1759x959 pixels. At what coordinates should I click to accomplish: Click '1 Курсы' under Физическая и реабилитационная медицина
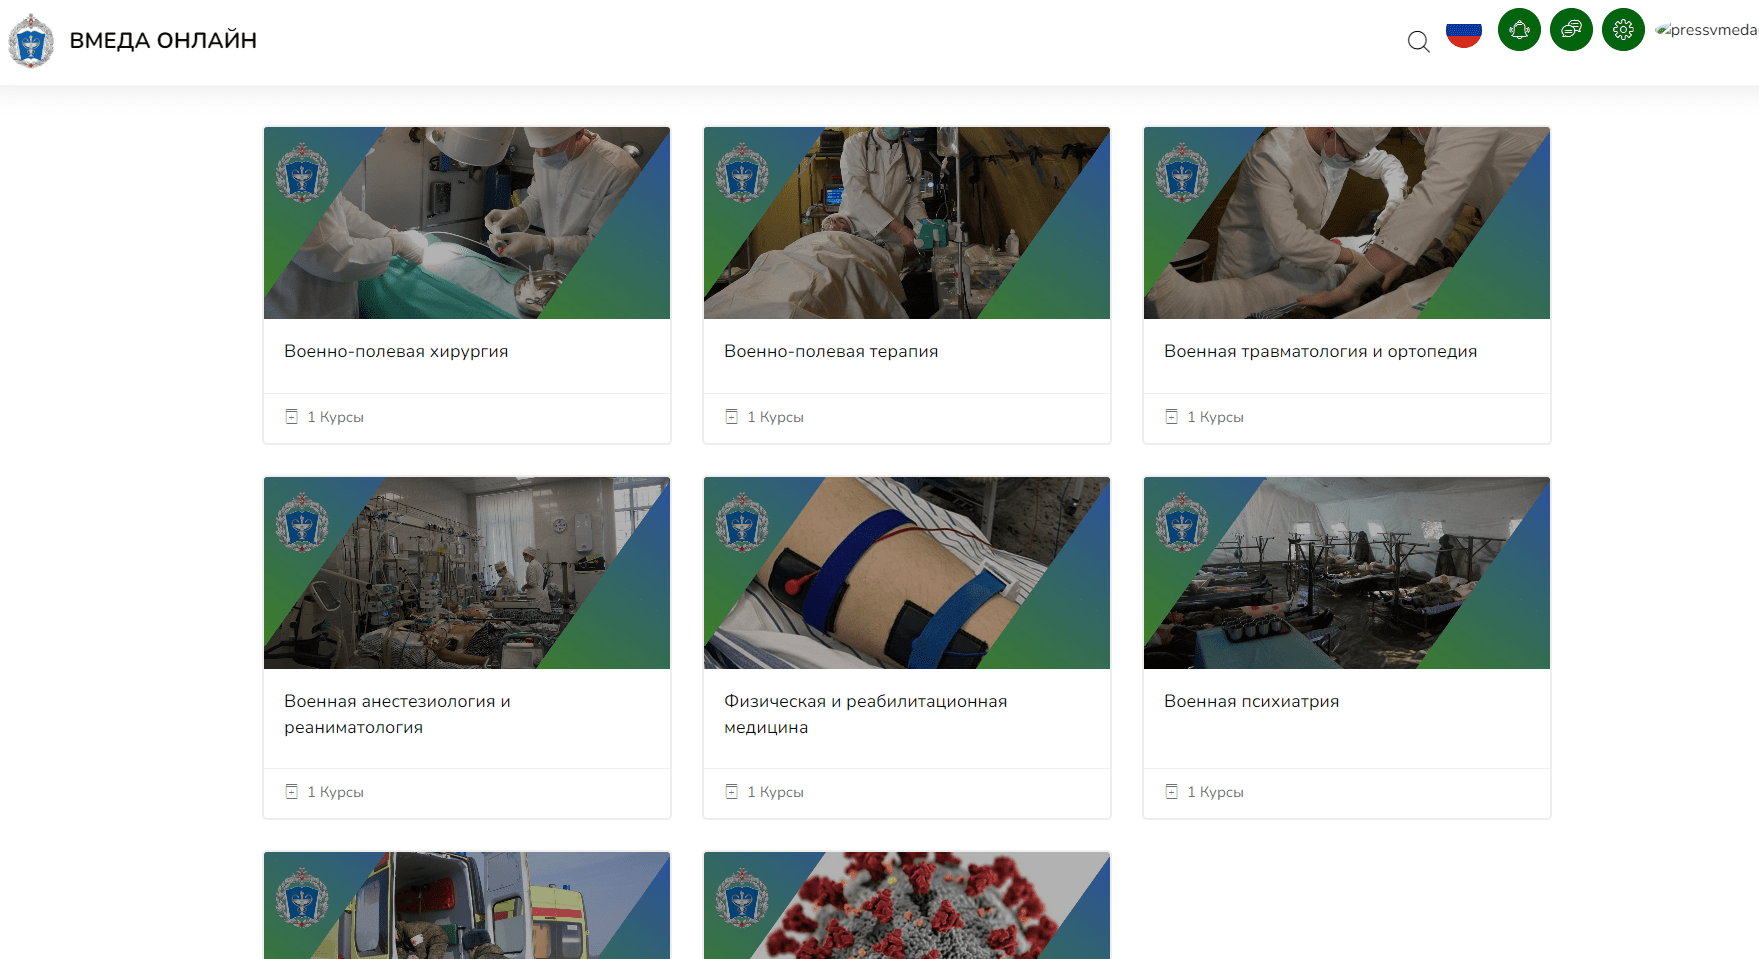[x=775, y=792]
